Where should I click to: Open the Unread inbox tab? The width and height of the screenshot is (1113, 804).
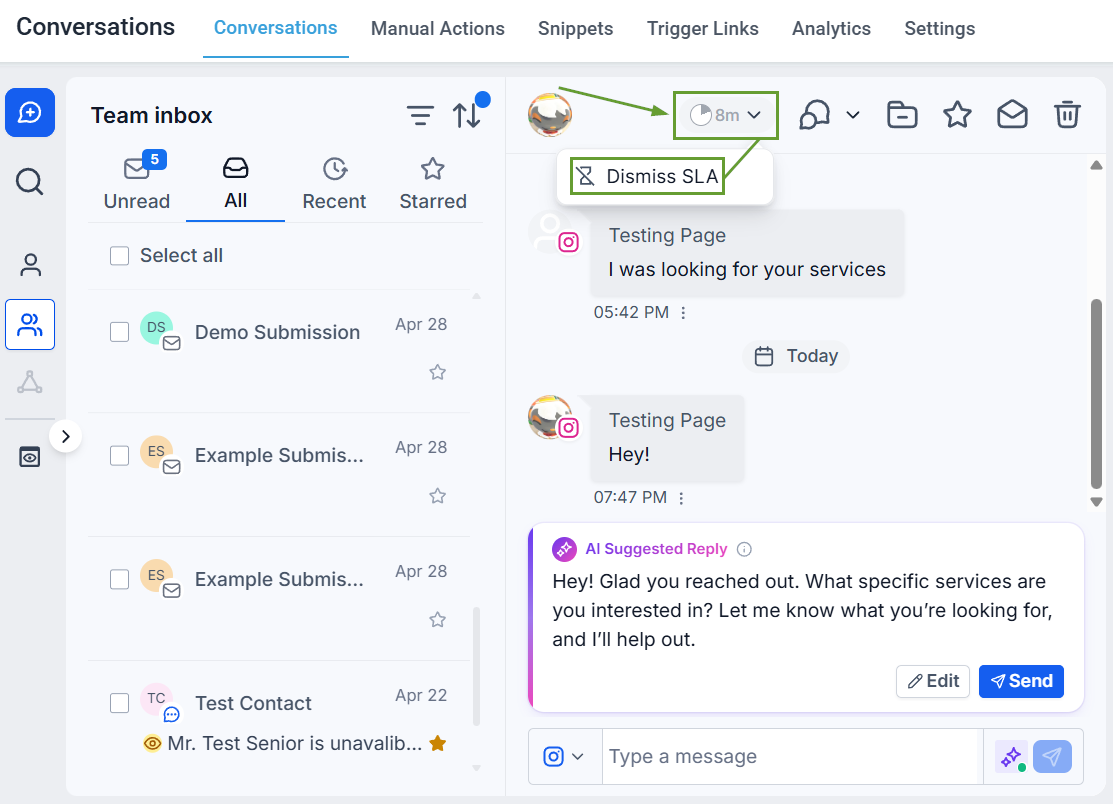click(x=136, y=183)
